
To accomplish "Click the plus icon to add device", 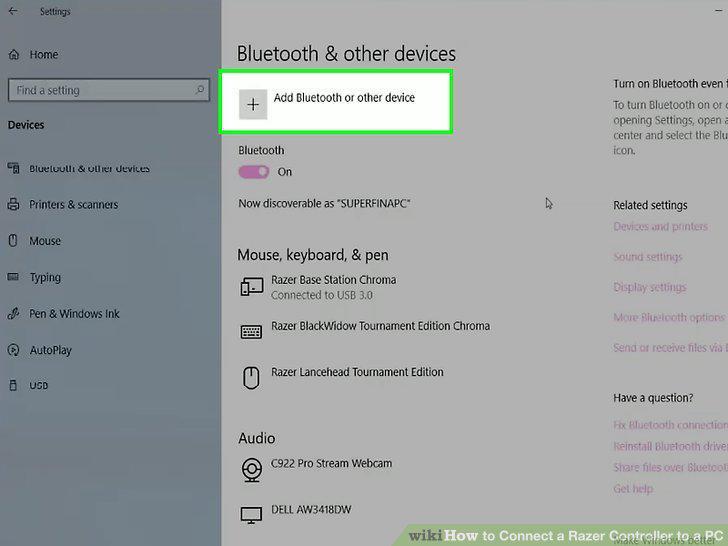I will (253, 104).
